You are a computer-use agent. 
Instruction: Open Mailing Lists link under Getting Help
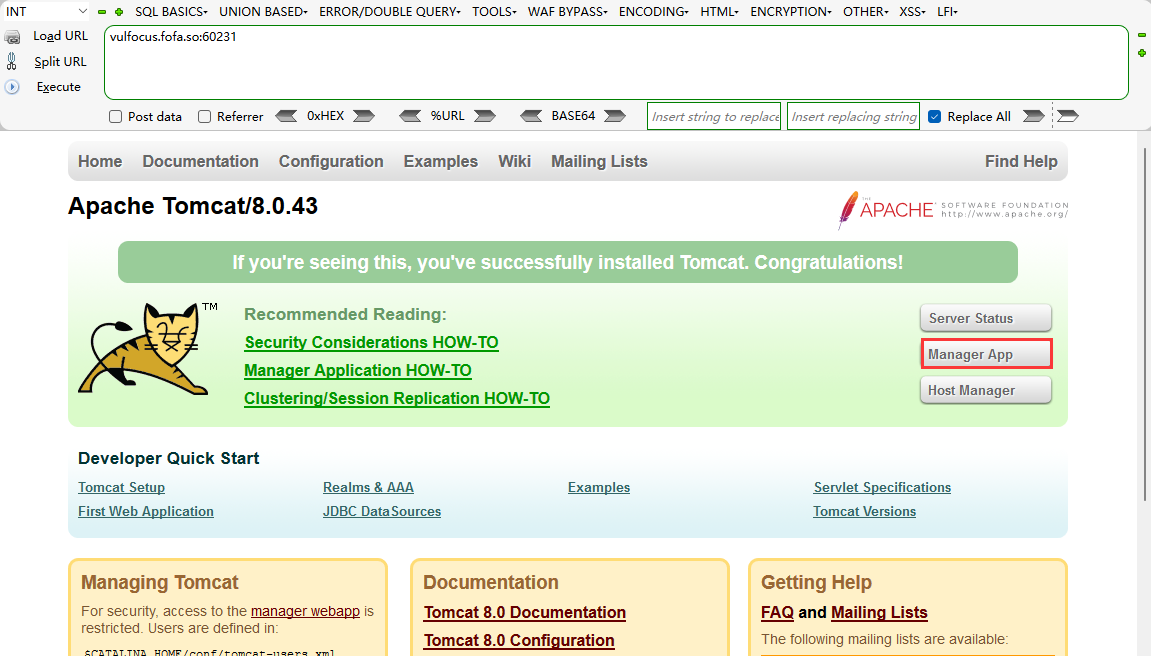click(x=879, y=613)
